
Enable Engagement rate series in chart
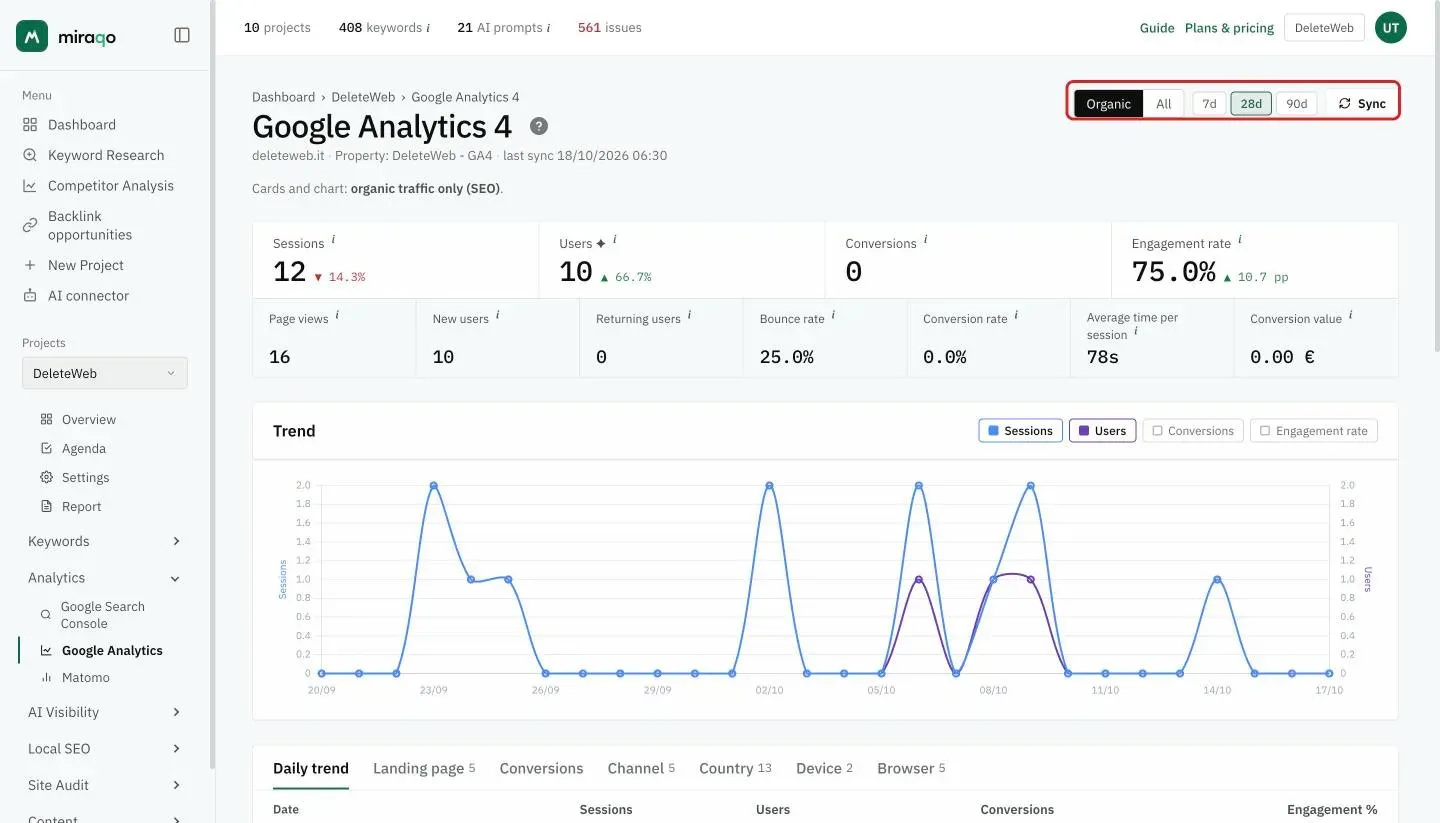(x=1314, y=431)
